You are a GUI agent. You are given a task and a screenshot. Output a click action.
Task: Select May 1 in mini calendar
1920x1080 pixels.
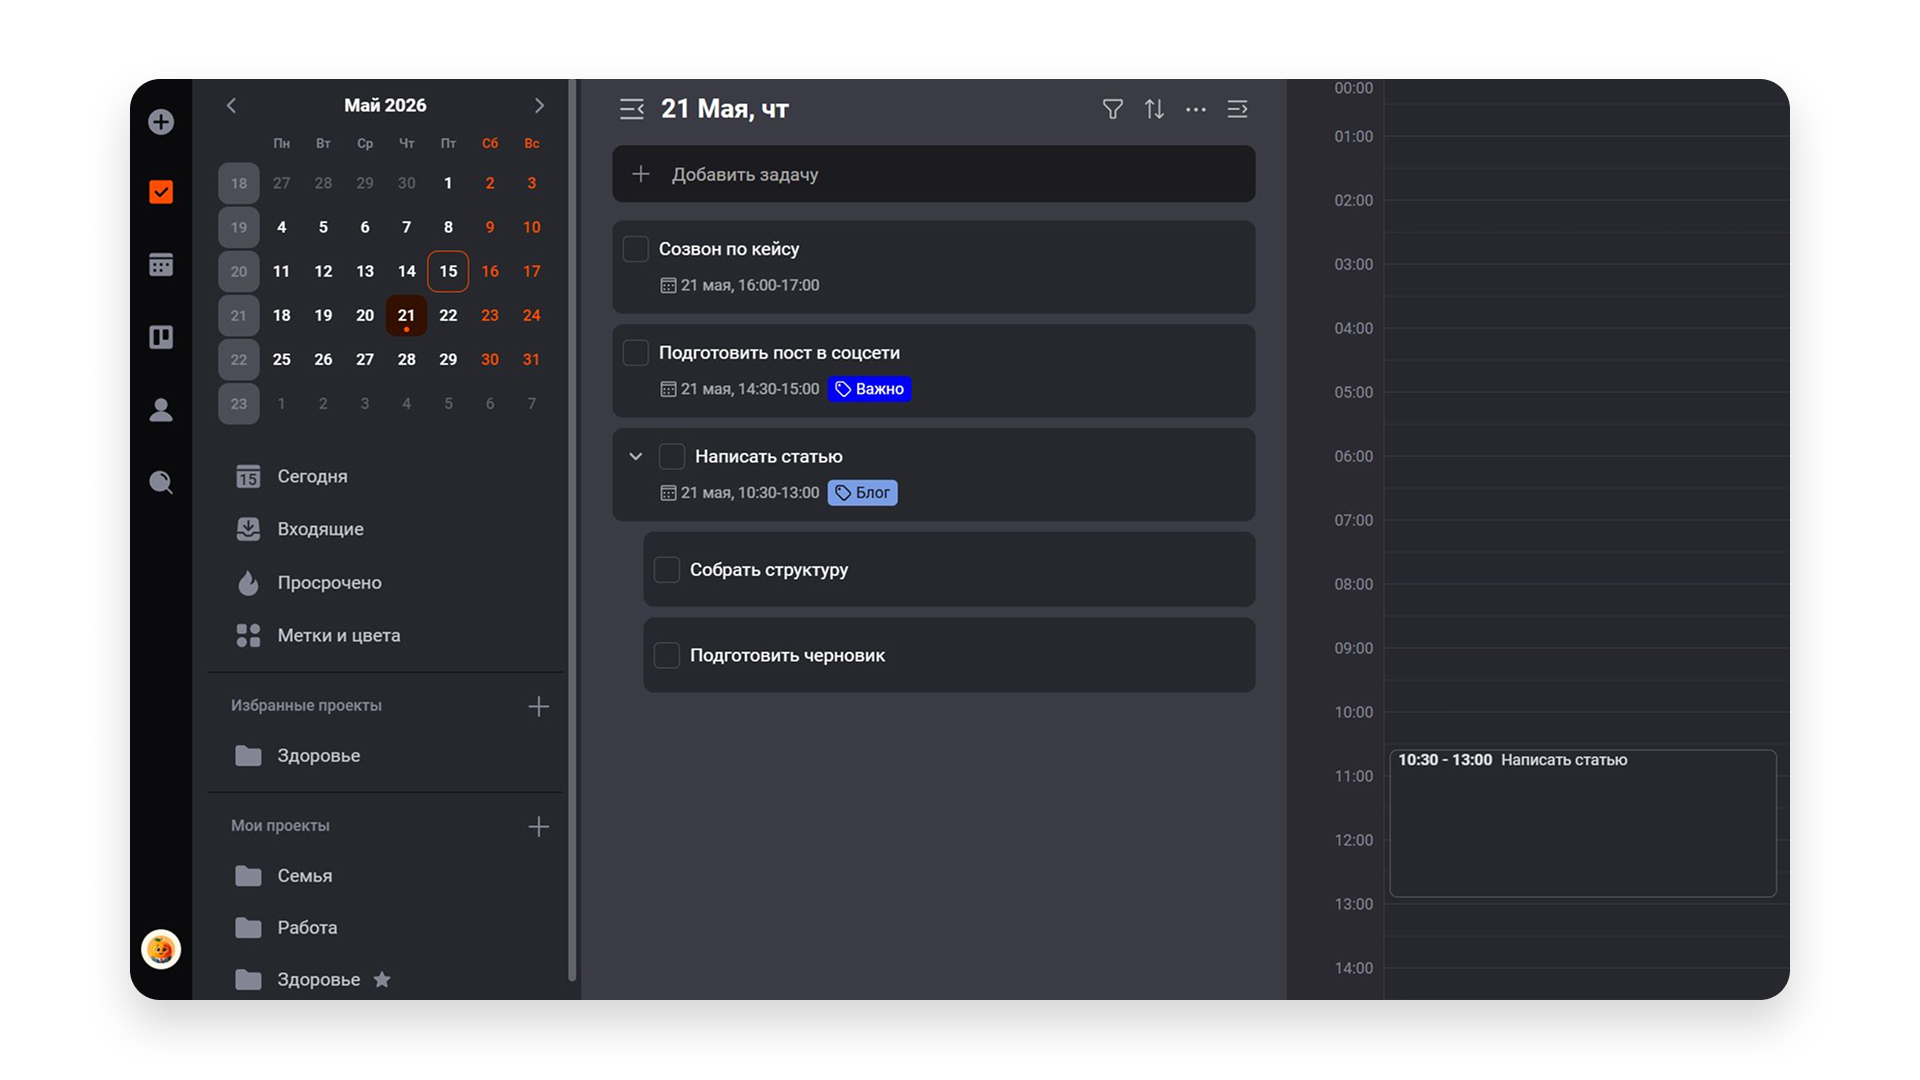pos(448,183)
